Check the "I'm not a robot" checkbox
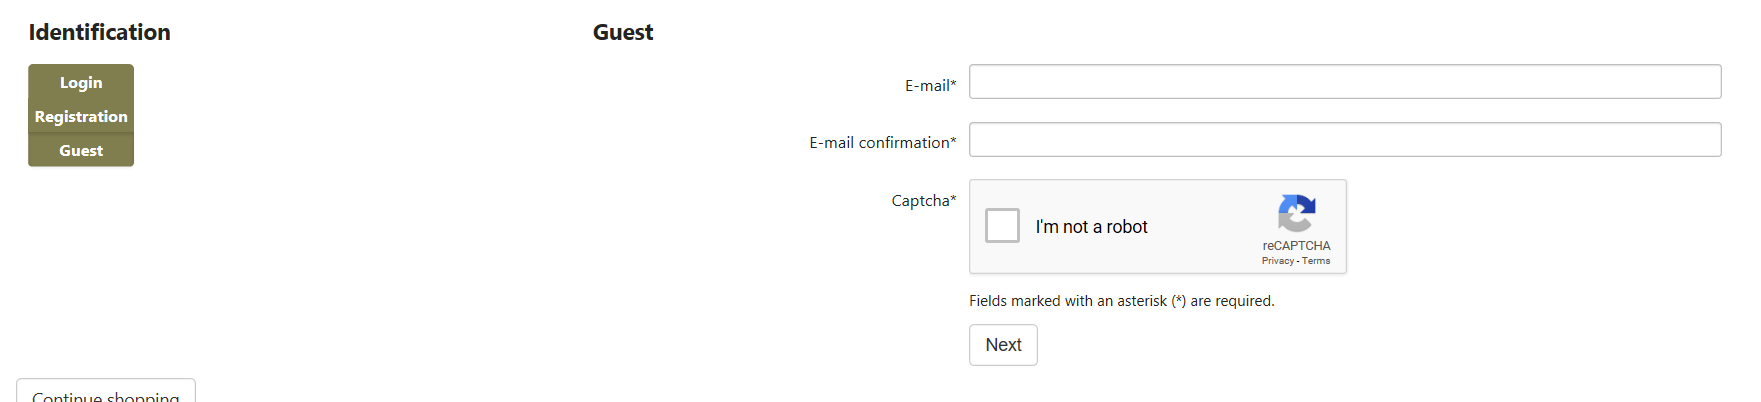Viewport: 1761px width, 402px height. (1002, 226)
